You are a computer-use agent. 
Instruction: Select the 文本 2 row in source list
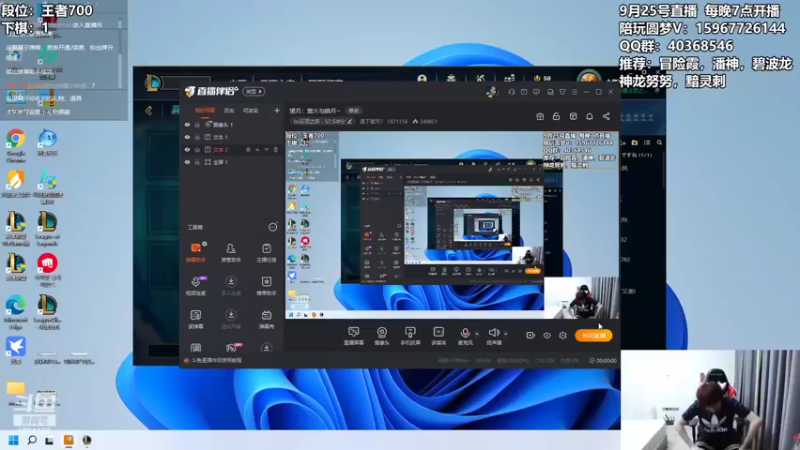click(232, 149)
